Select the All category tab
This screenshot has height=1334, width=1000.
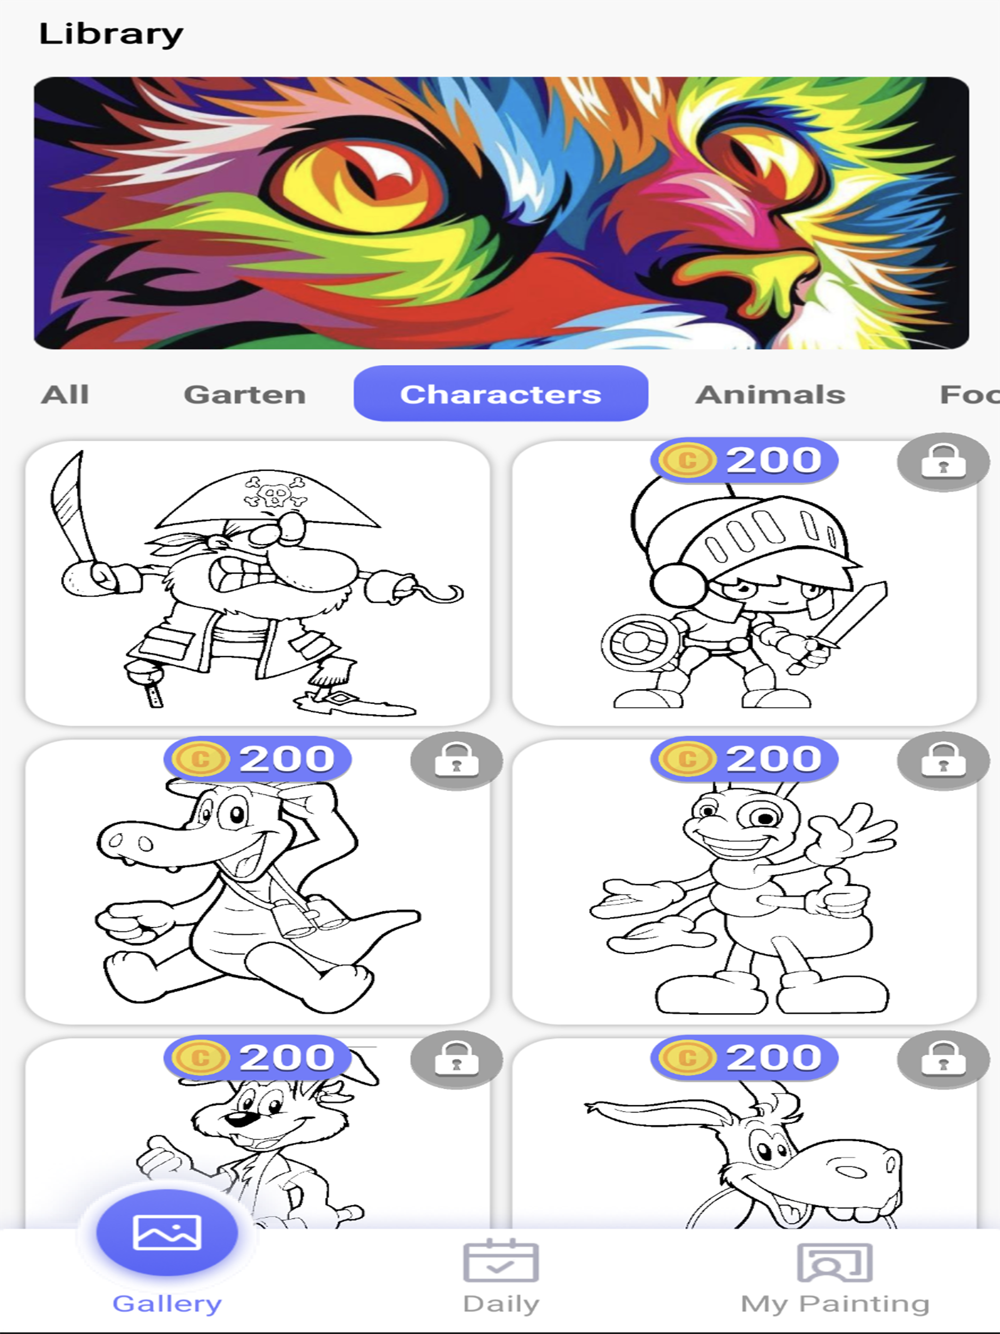click(65, 394)
